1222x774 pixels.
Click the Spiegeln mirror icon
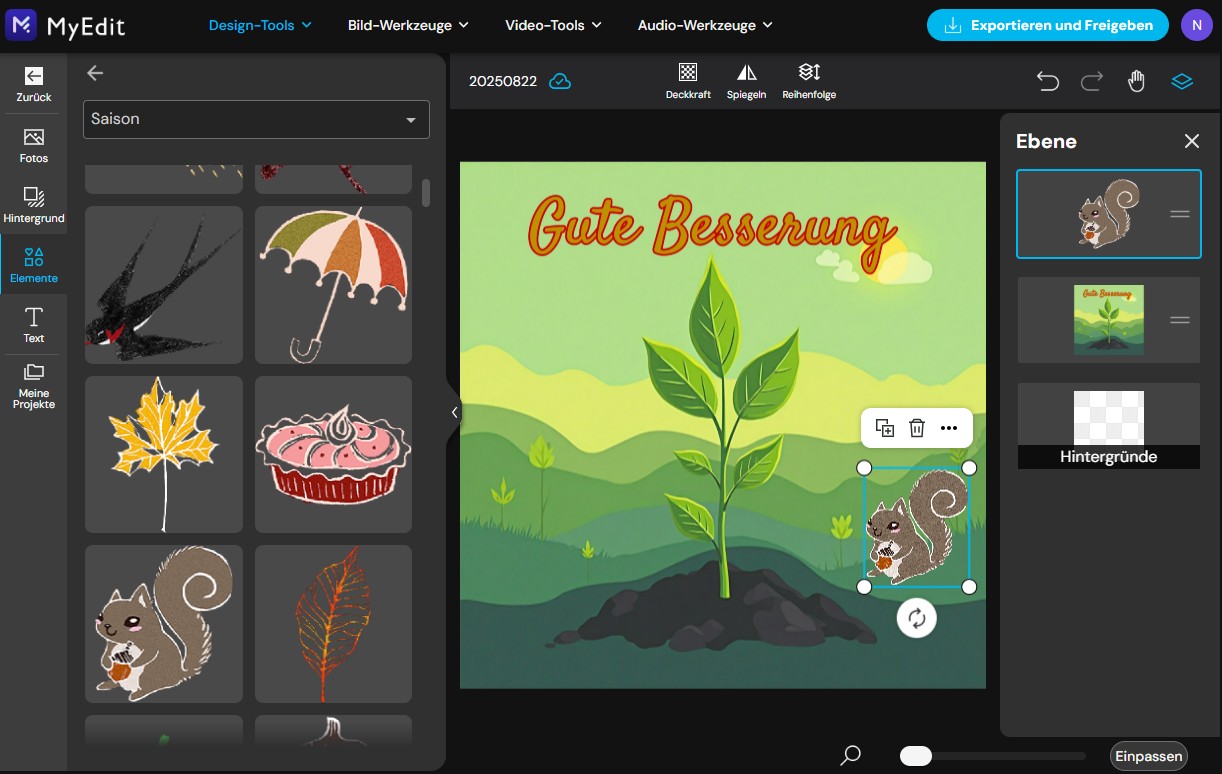746,80
